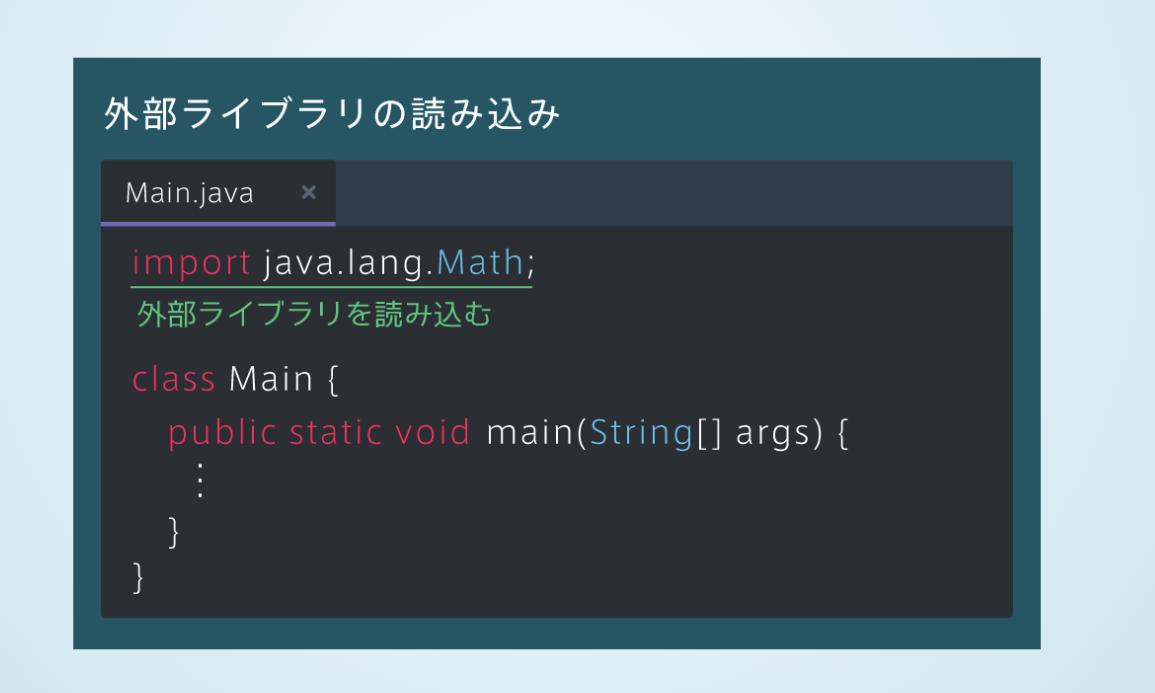Click the import keyword
Screen dimensions: 1155x693
[x=192, y=264]
